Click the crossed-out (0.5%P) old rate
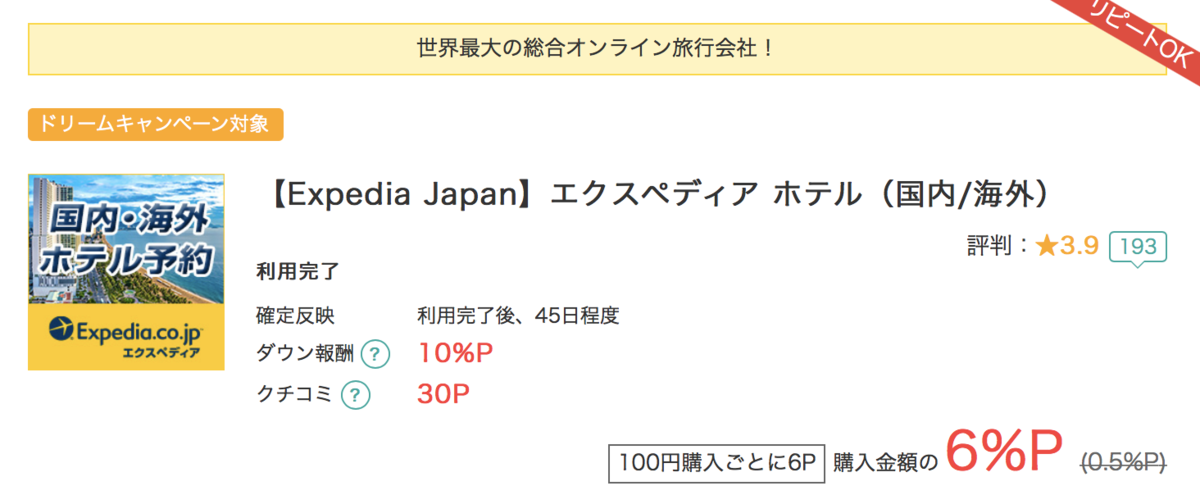 (1123, 461)
